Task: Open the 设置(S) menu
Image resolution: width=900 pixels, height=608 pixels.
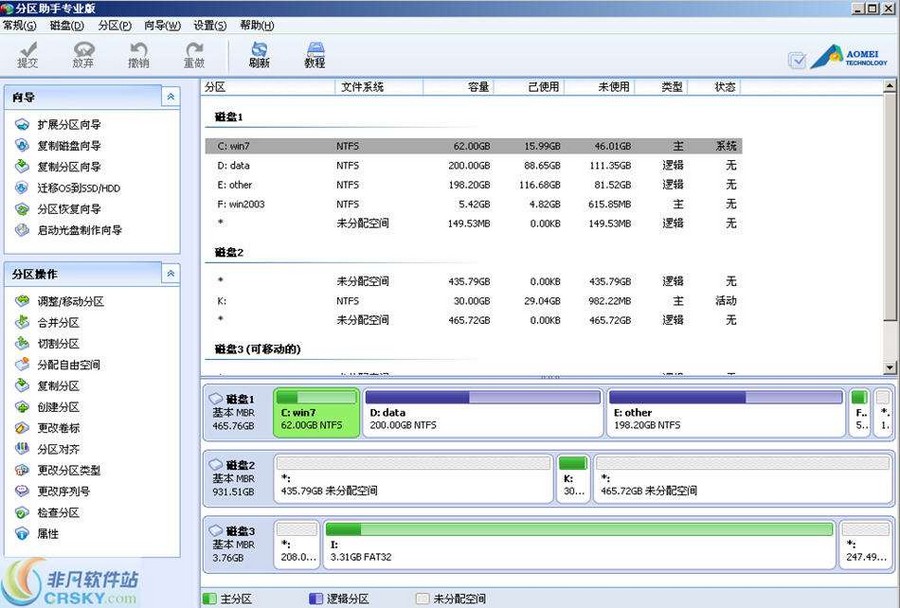Action: [207, 25]
